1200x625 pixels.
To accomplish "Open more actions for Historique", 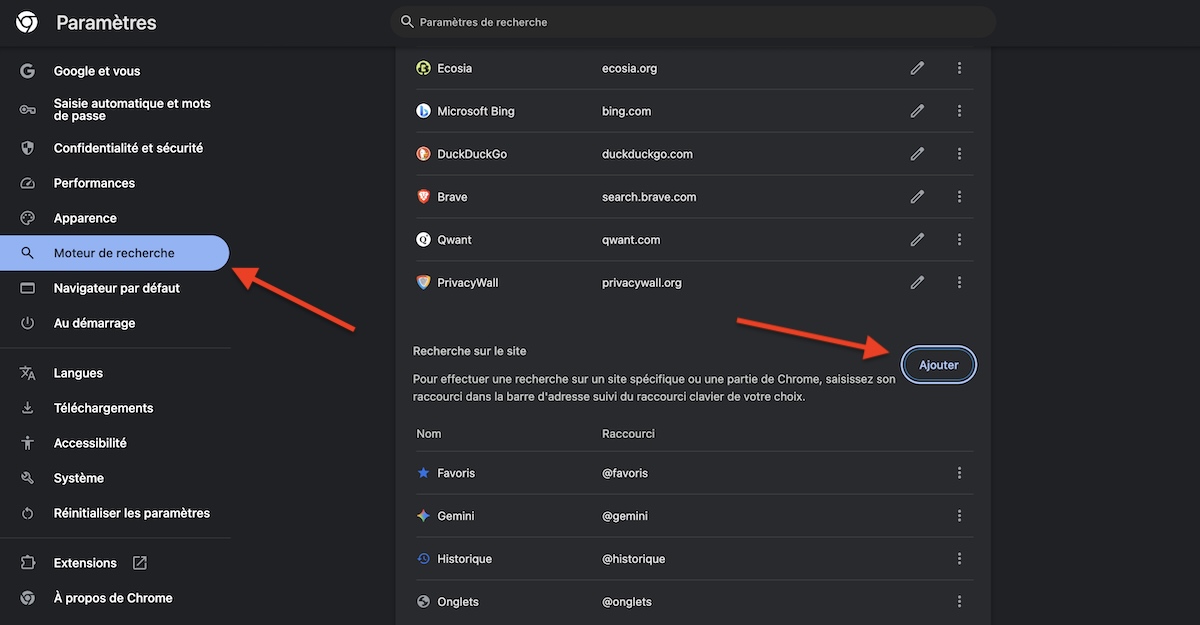I will (959, 559).
